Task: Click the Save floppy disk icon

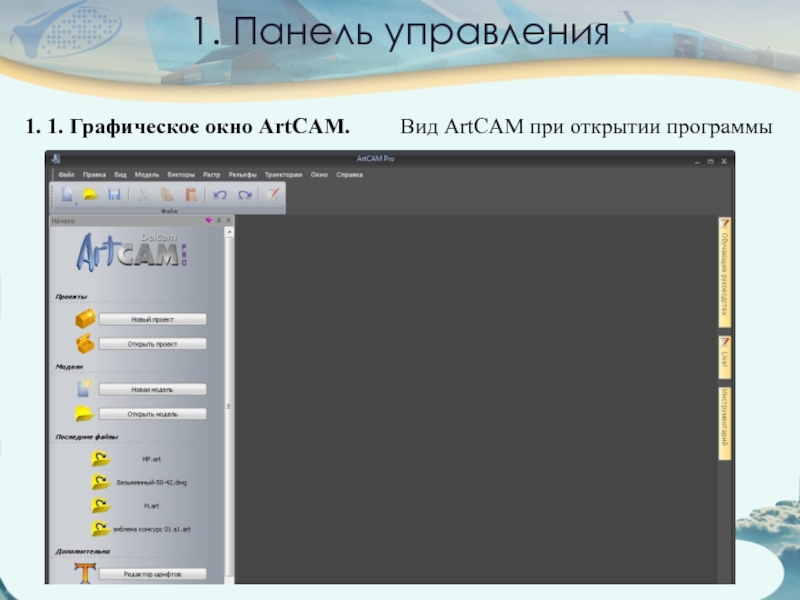Action: 114,195
